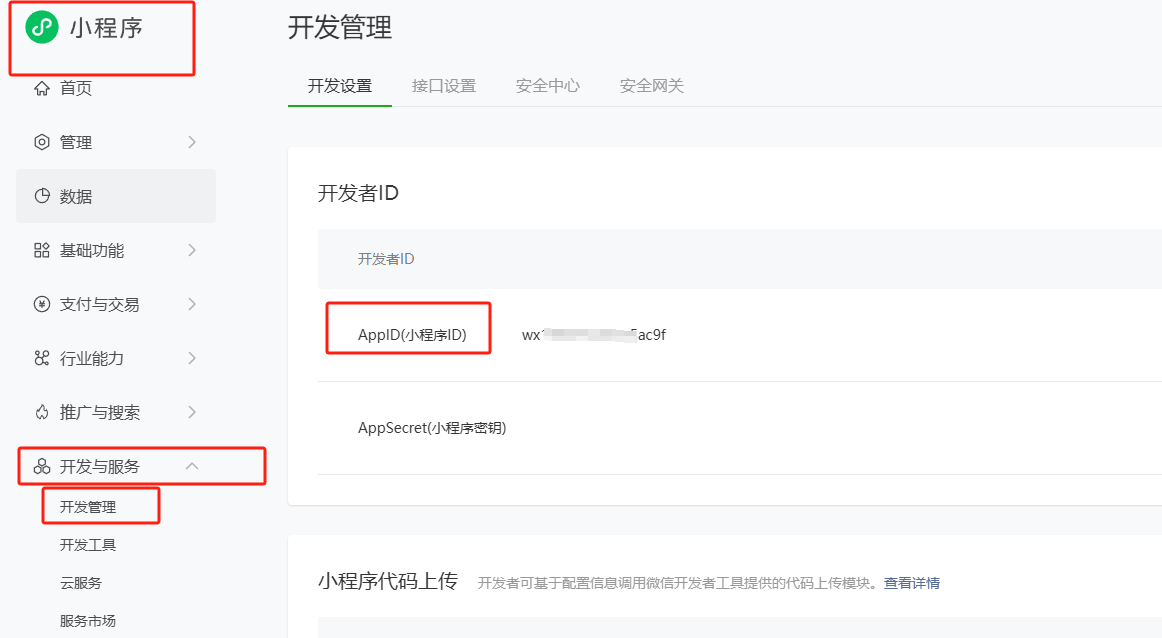
Task: Select the masked AppID value text
Action: click(592, 335)
